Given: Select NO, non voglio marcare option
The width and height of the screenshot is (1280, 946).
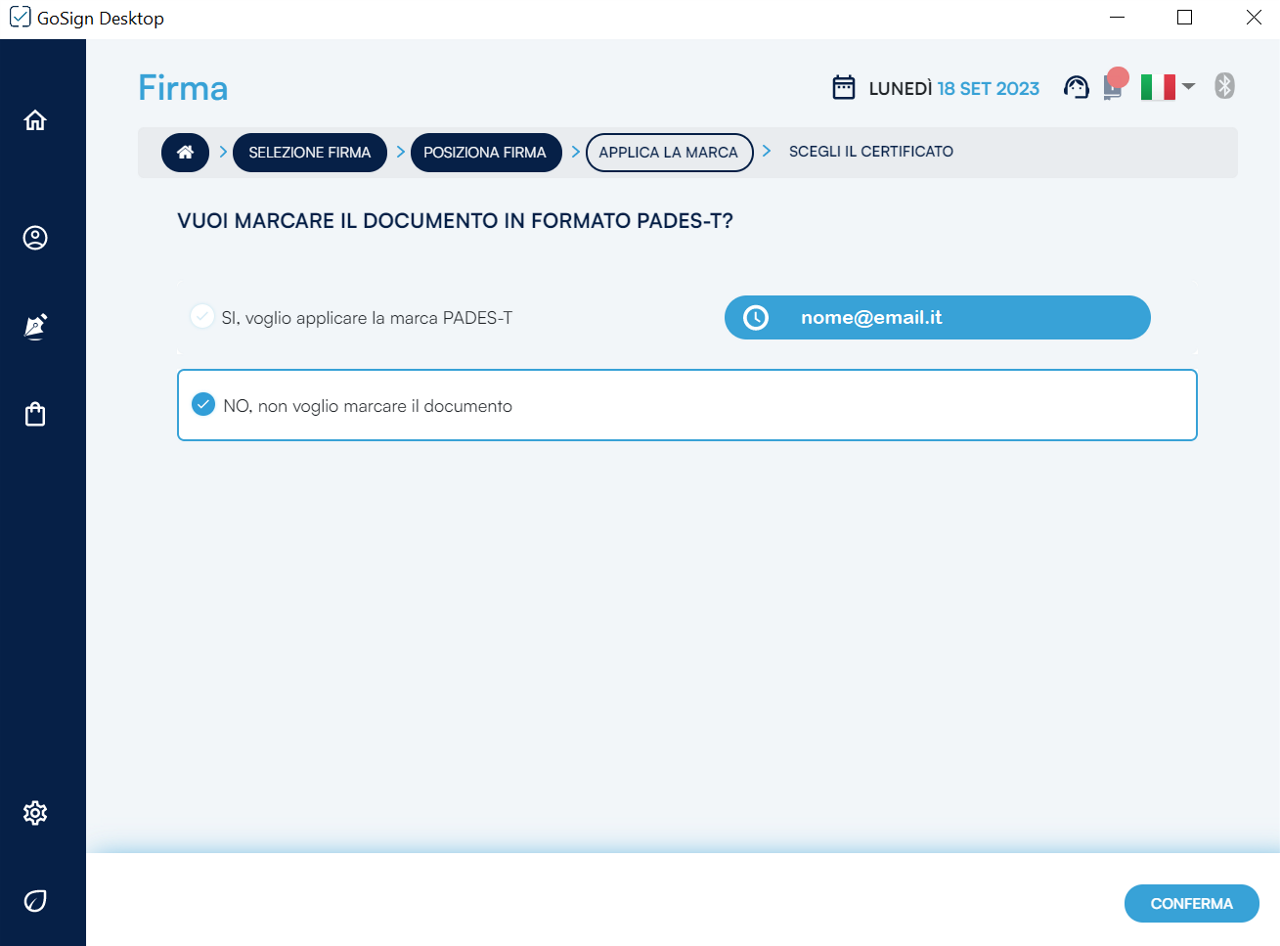Looking at the screenshot, I should [x=203, y=405].
